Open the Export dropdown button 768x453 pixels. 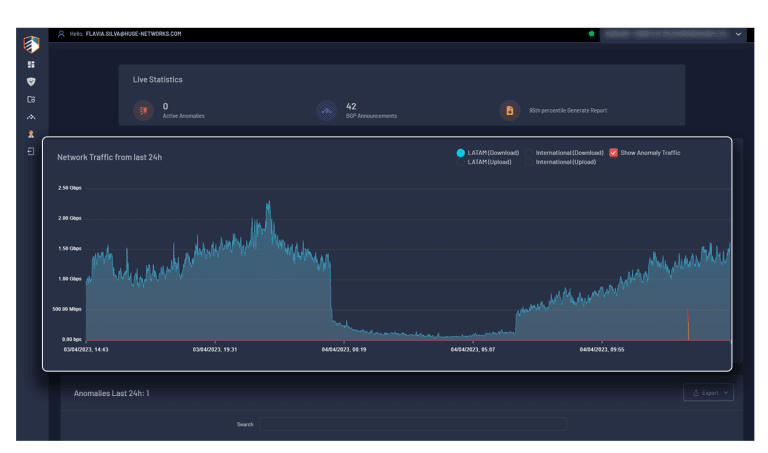click(x=709, y=393)
